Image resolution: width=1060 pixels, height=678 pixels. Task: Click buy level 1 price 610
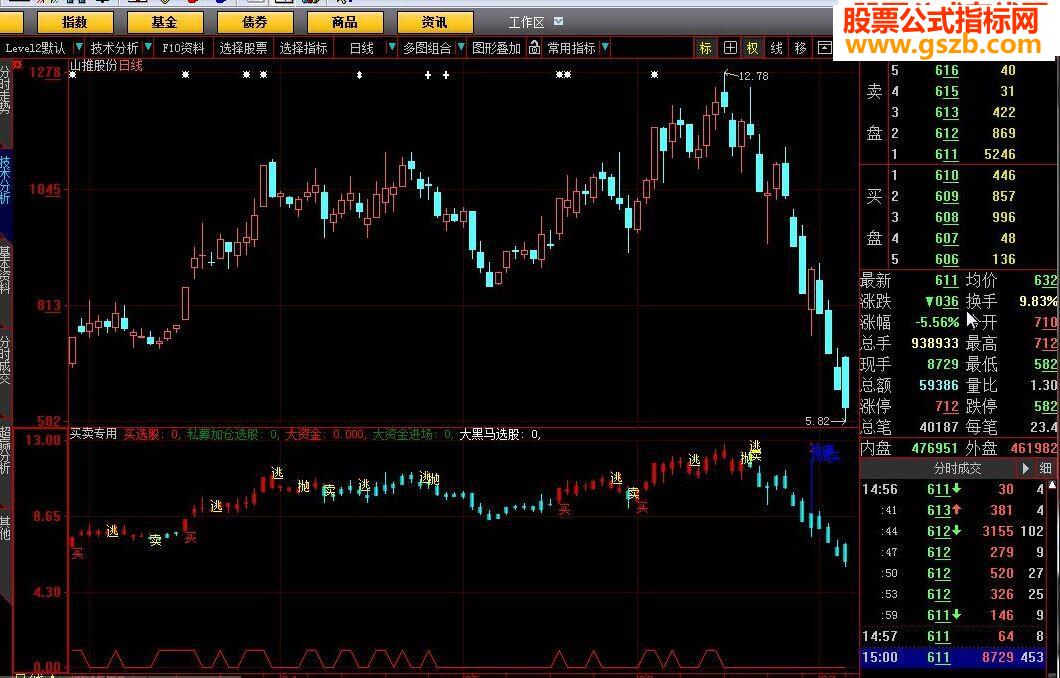click(x=947, y=176)
